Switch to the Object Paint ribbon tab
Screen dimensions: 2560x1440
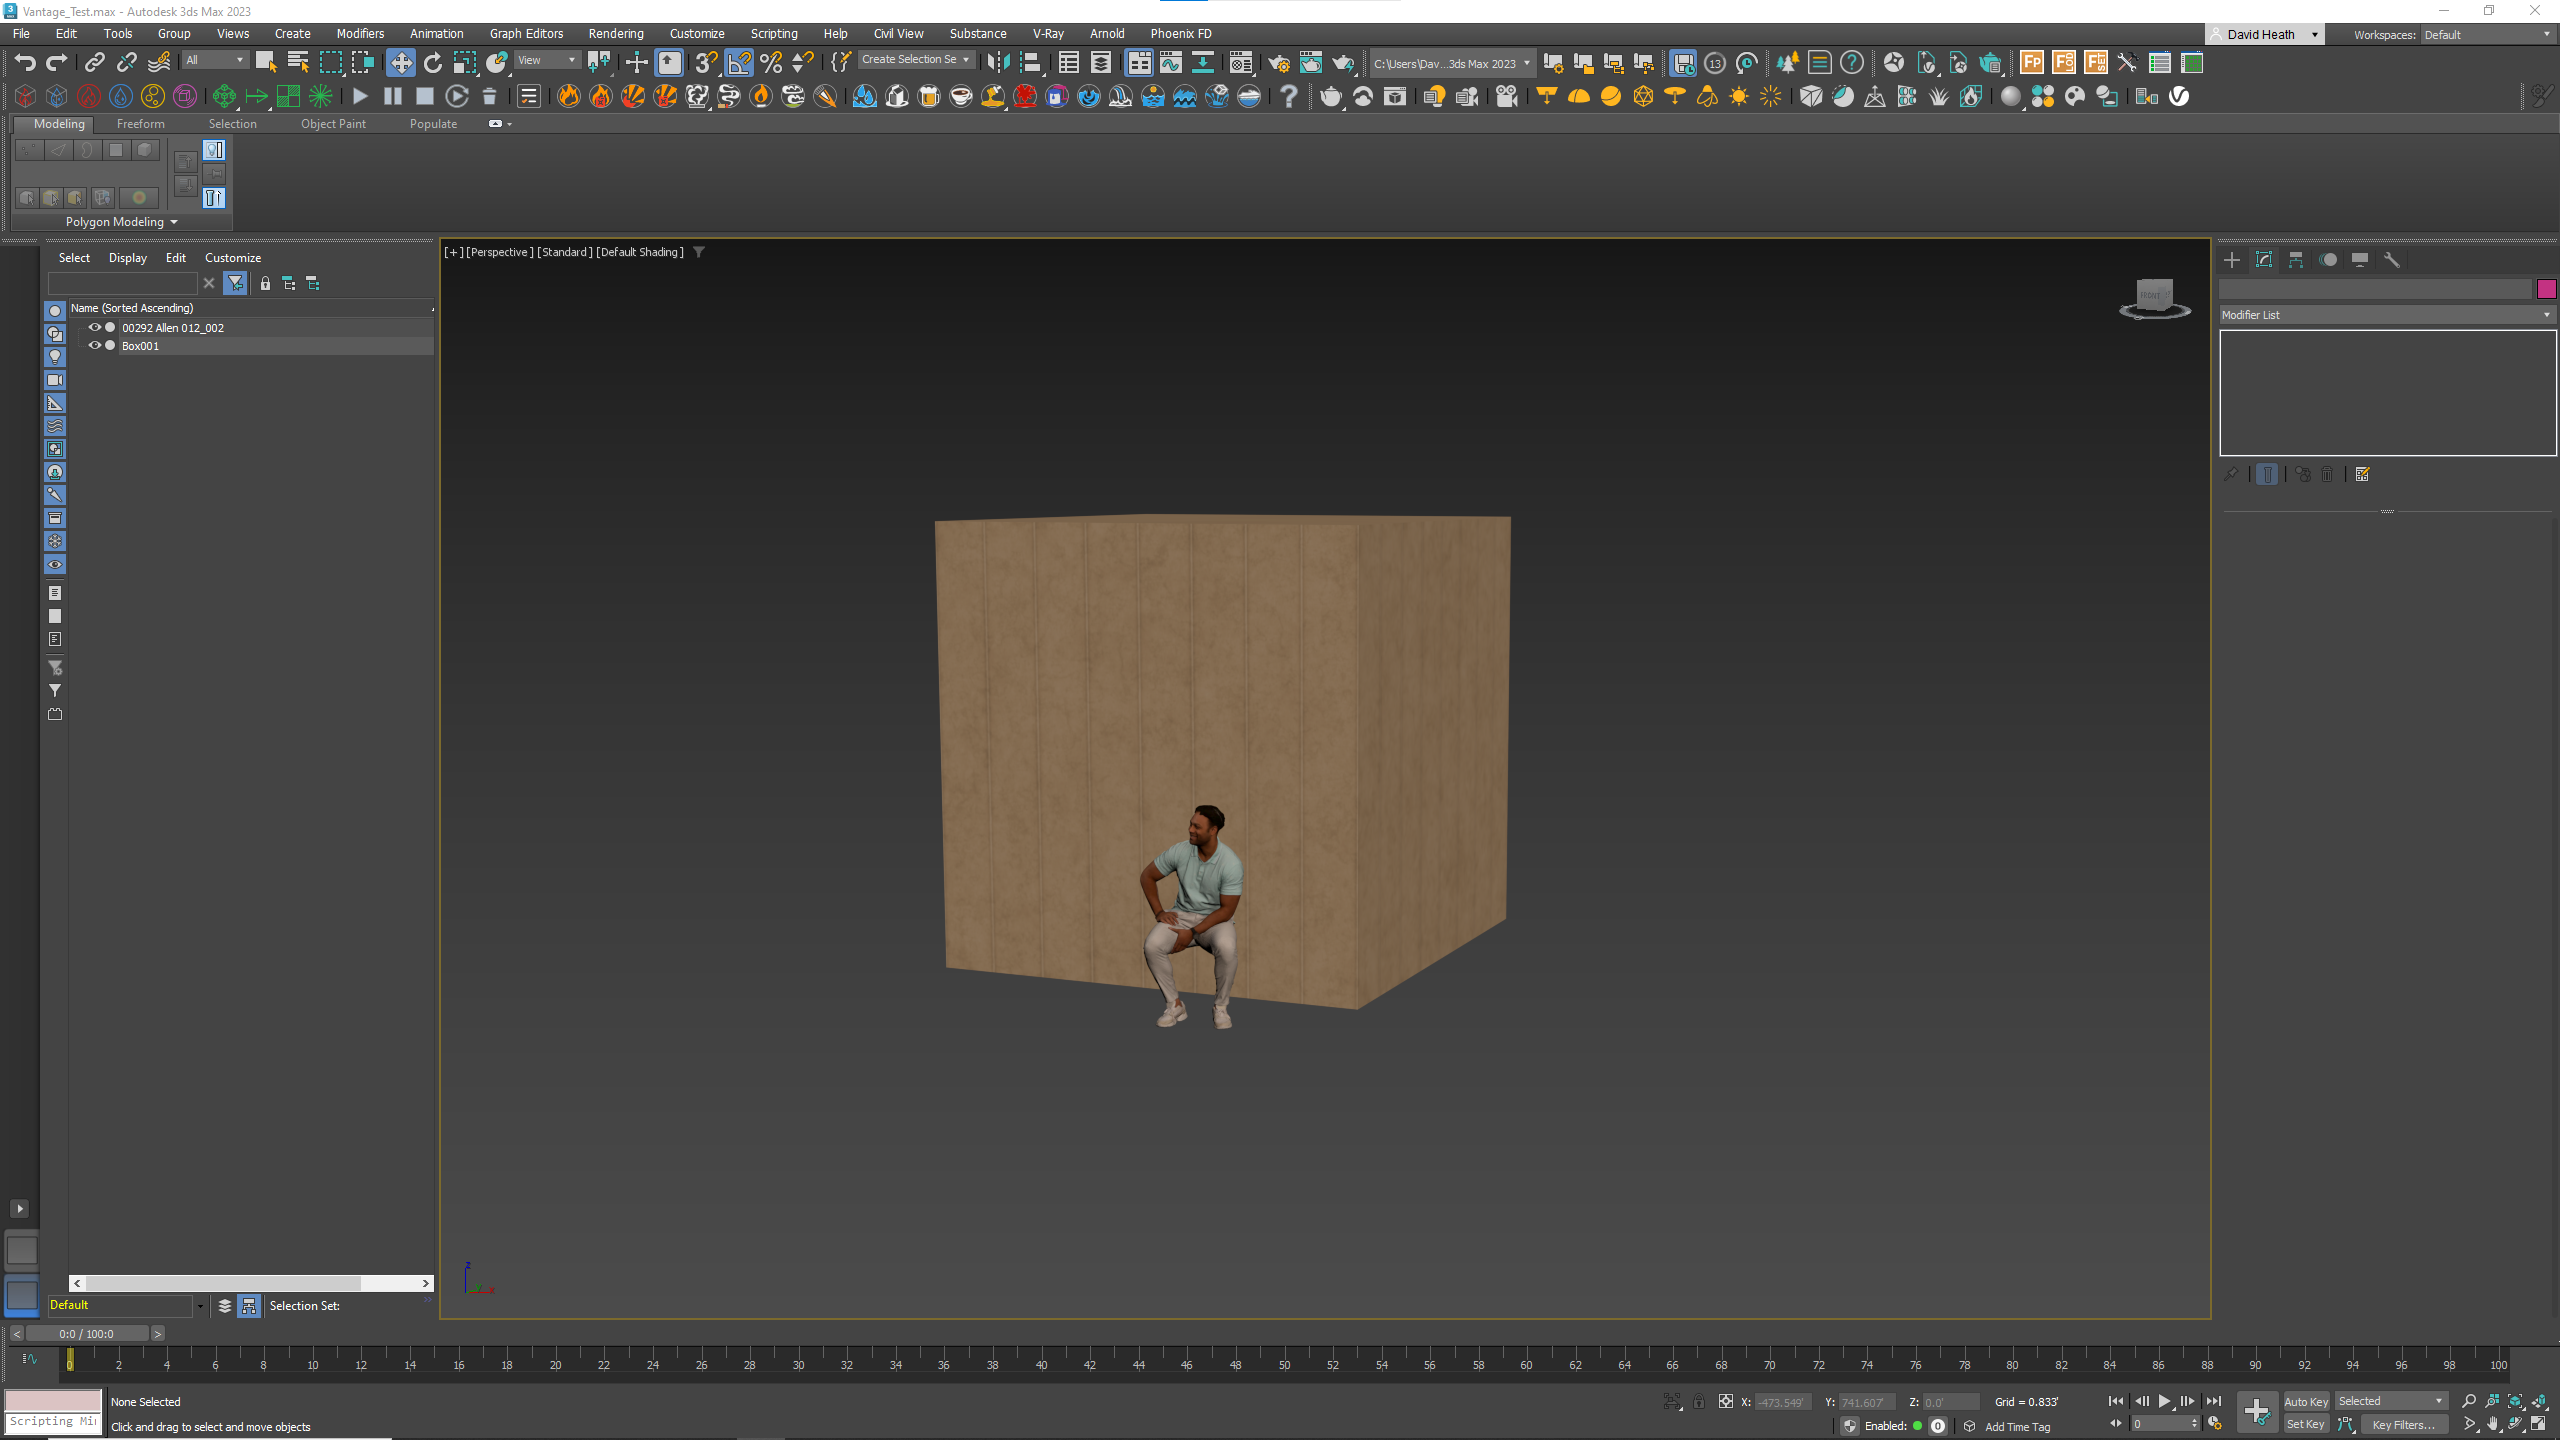click(x=333, y=124)
